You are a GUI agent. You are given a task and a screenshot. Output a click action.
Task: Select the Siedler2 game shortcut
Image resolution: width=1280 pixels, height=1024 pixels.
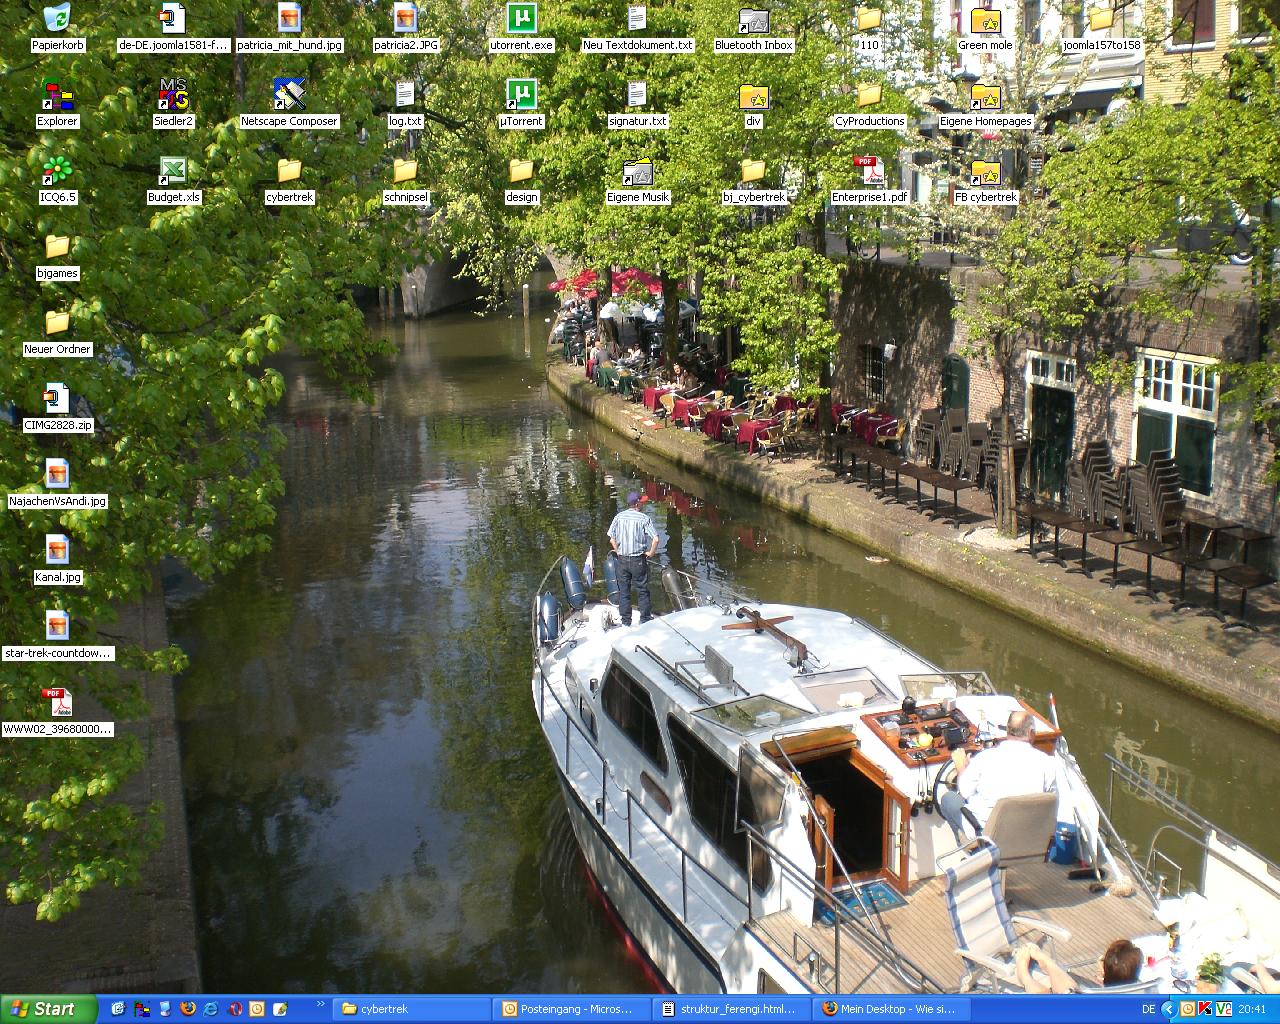[173, 95]
